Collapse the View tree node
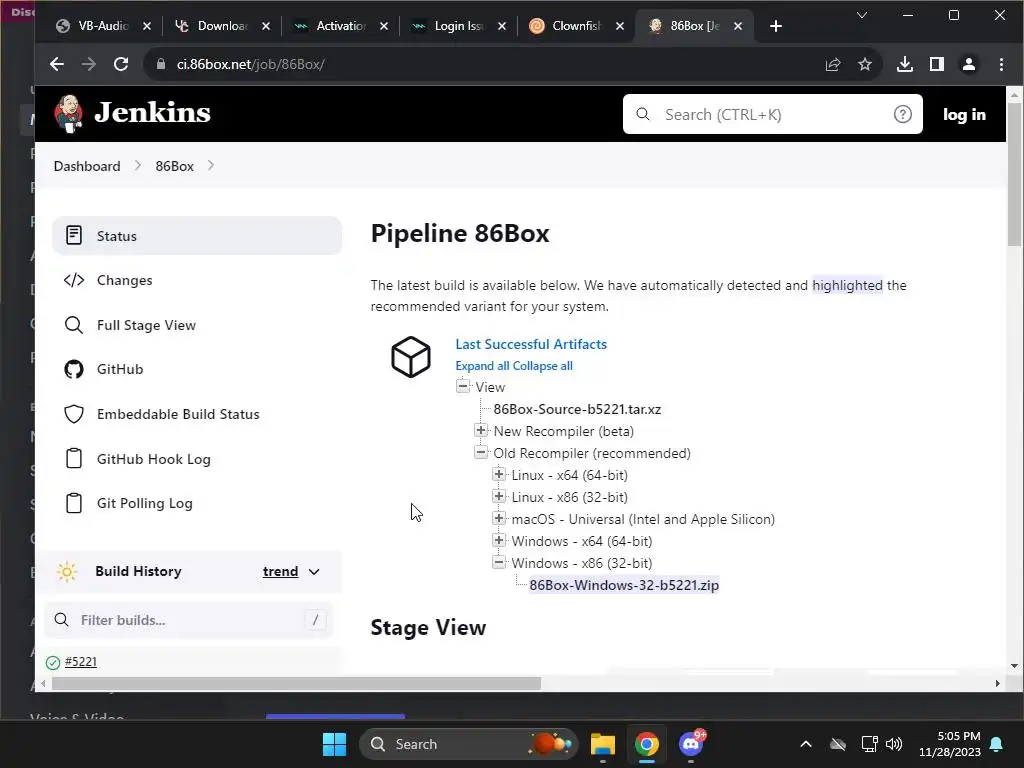Viewport: 1024px width, 768px height. [x=462, y=386]
